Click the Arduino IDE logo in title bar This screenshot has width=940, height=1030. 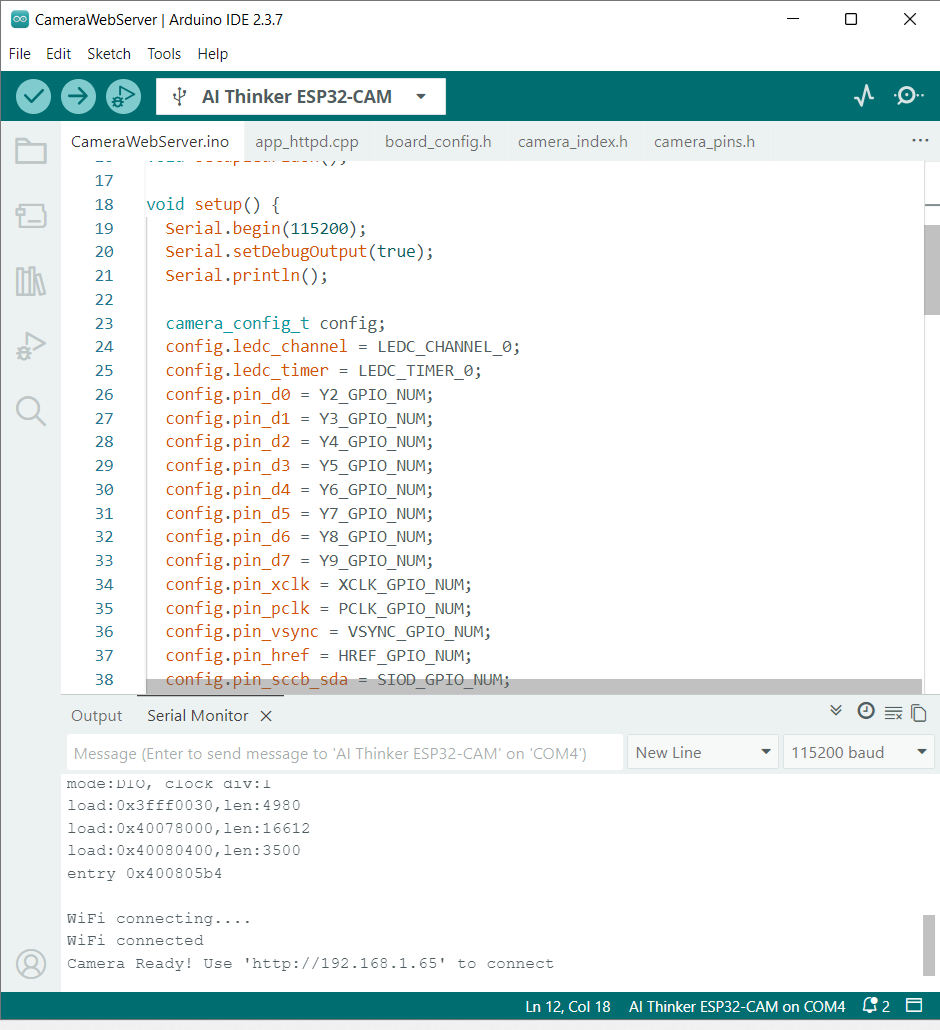tap(20, 19)
